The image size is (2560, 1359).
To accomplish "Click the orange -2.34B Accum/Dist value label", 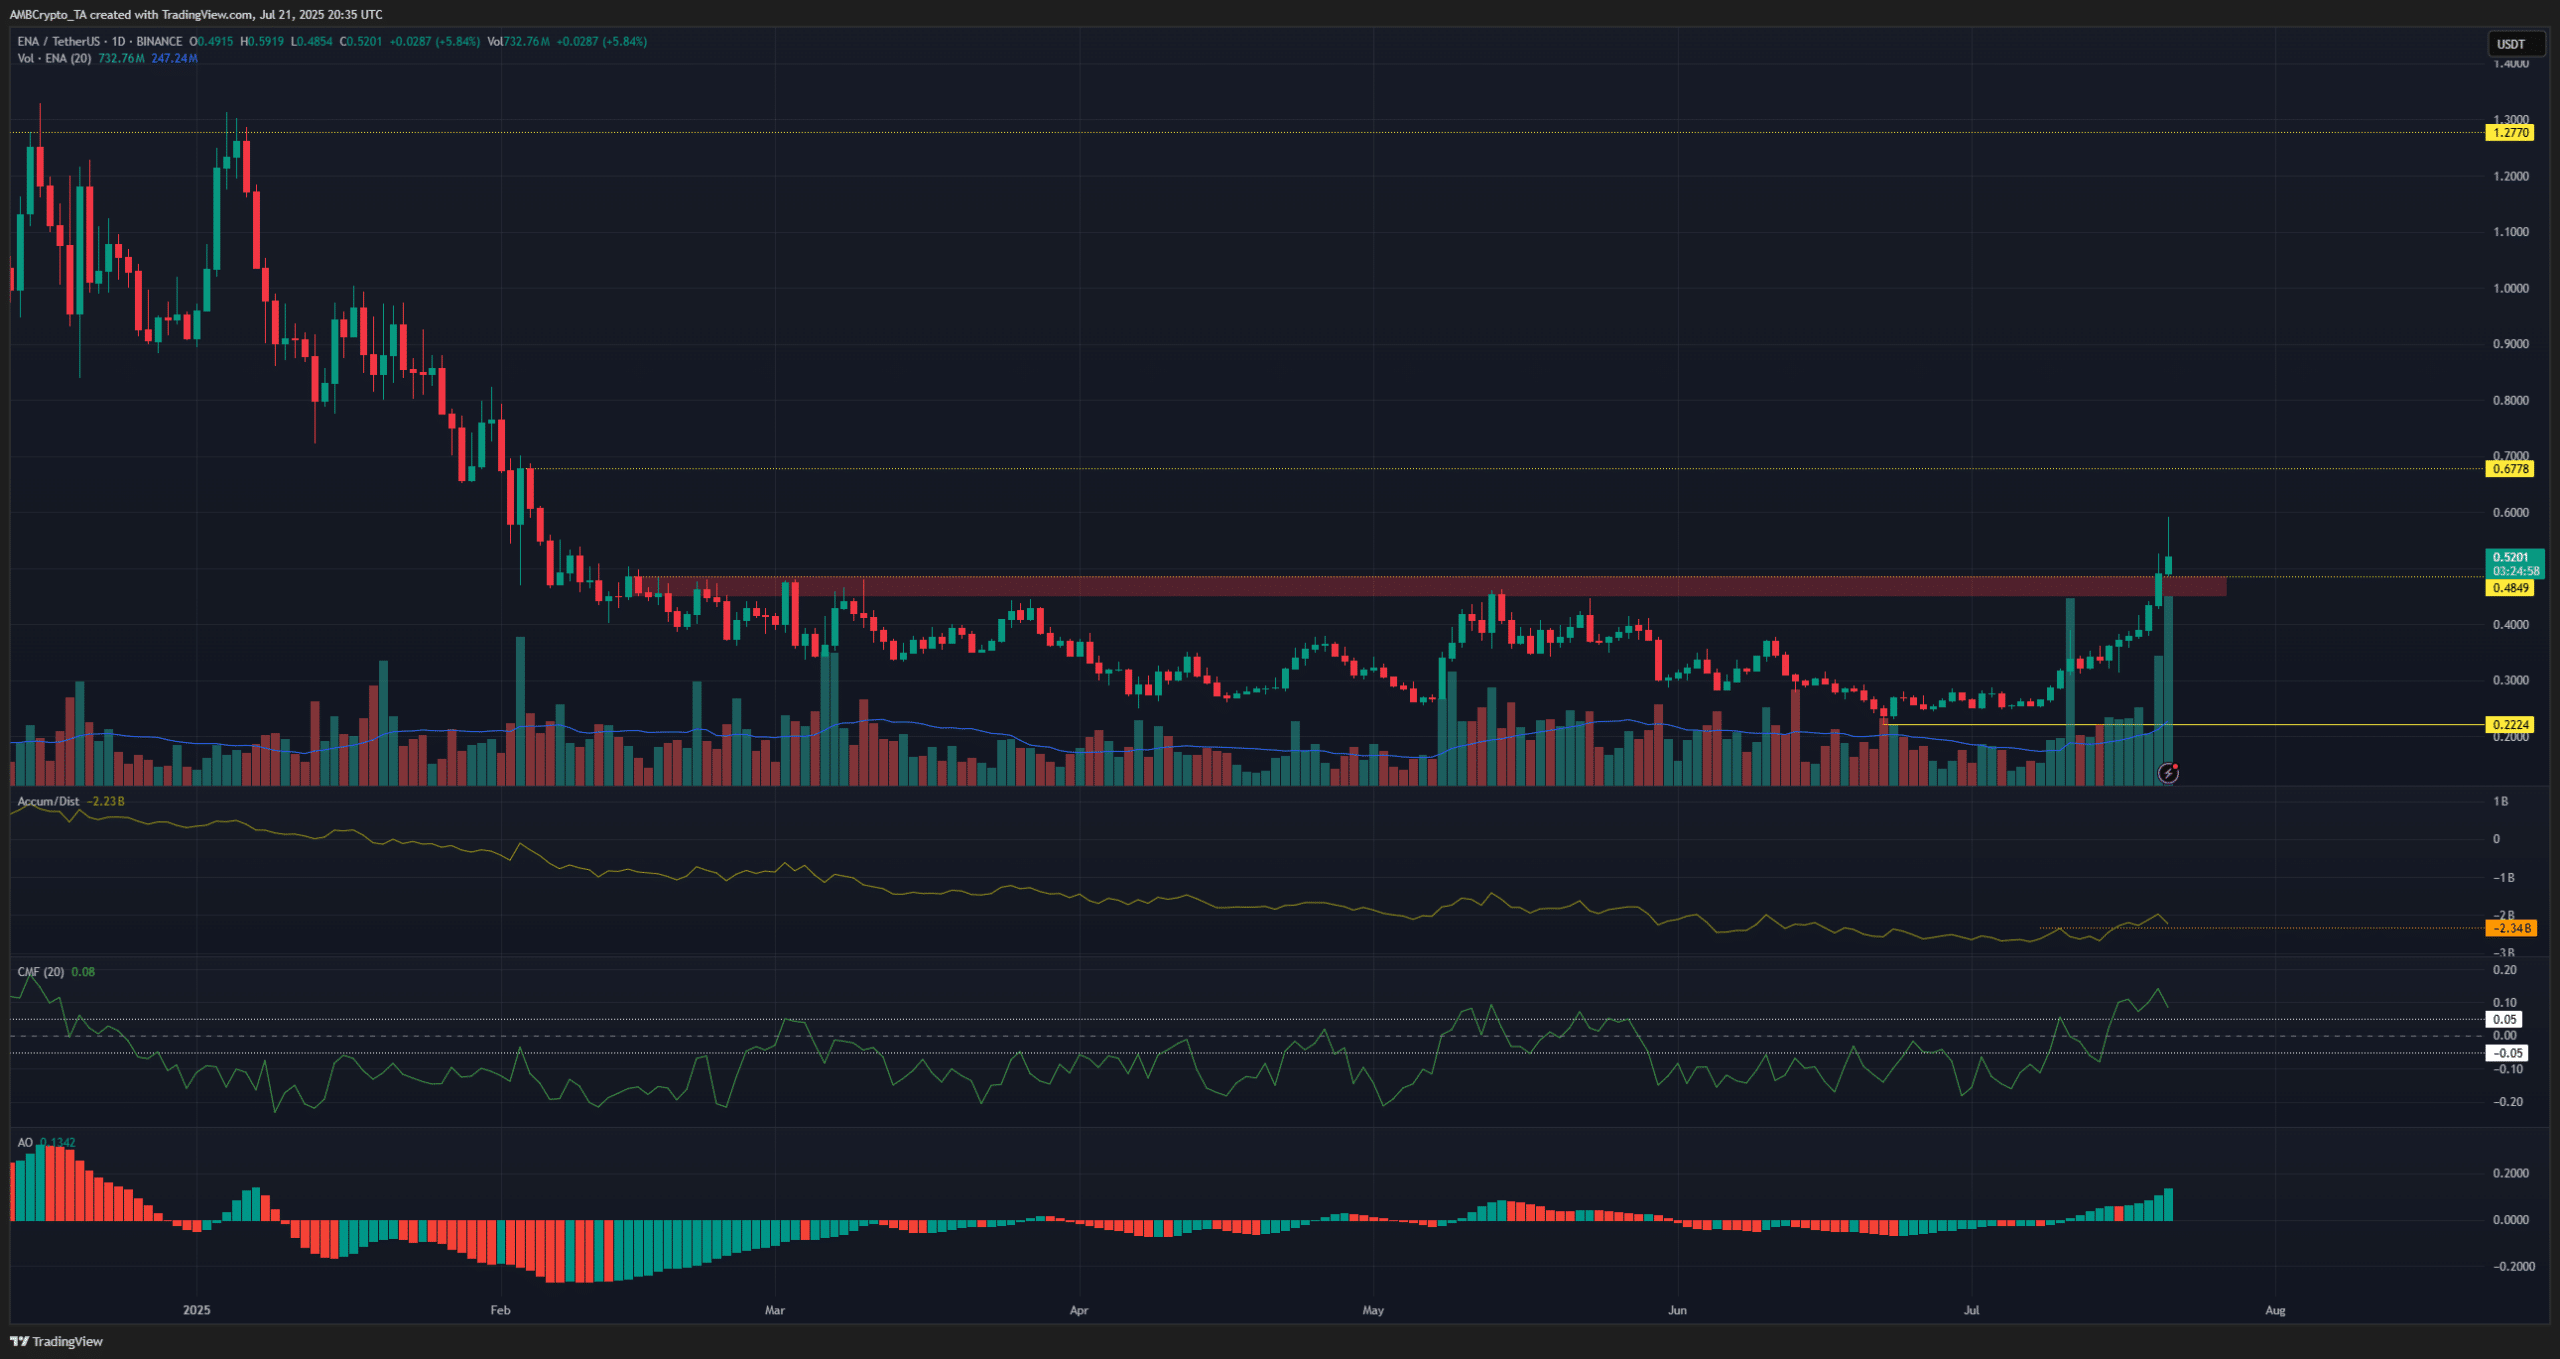I will 2511,929.
